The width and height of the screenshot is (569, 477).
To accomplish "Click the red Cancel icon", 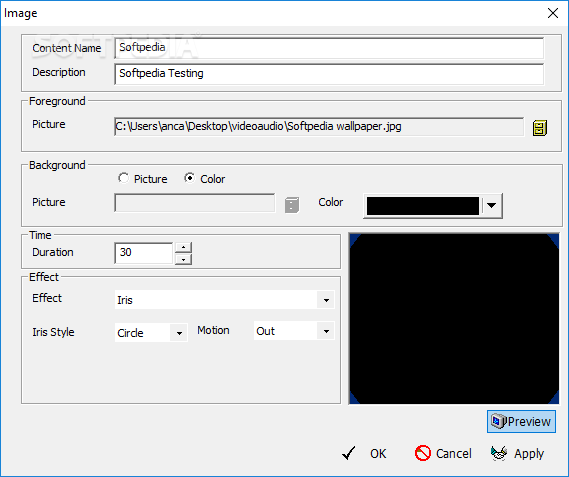I will click(422, 453).
